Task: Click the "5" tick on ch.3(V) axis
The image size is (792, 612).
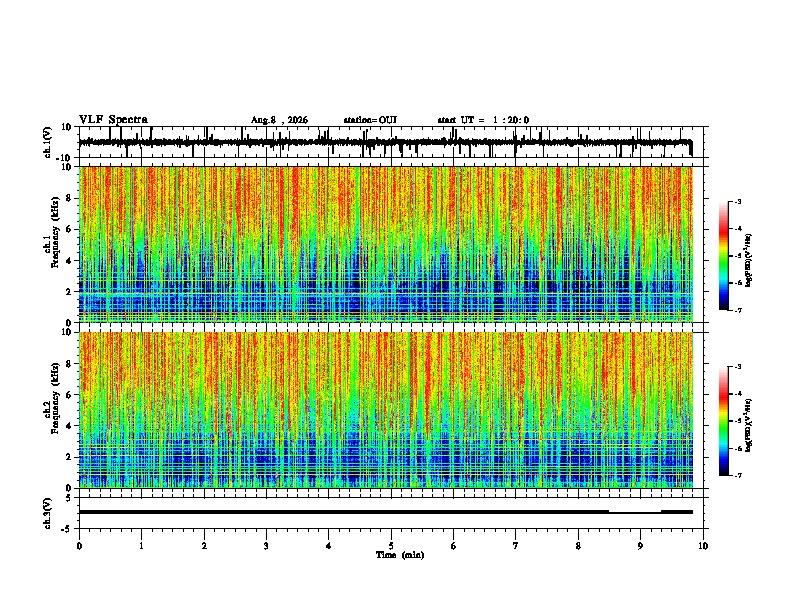Action: pyautogui.click(x=69, y=497)
